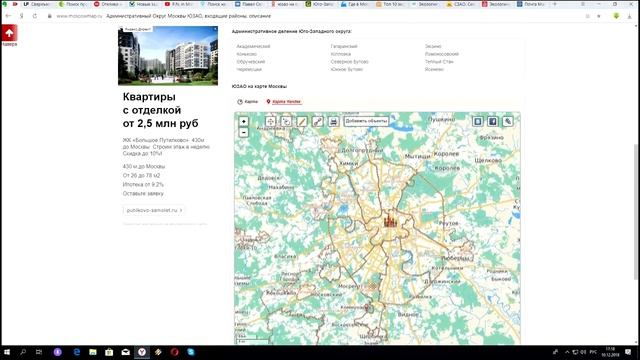
Task: Open the 'Северное Бутово' district link
Action: click(349, 62)
